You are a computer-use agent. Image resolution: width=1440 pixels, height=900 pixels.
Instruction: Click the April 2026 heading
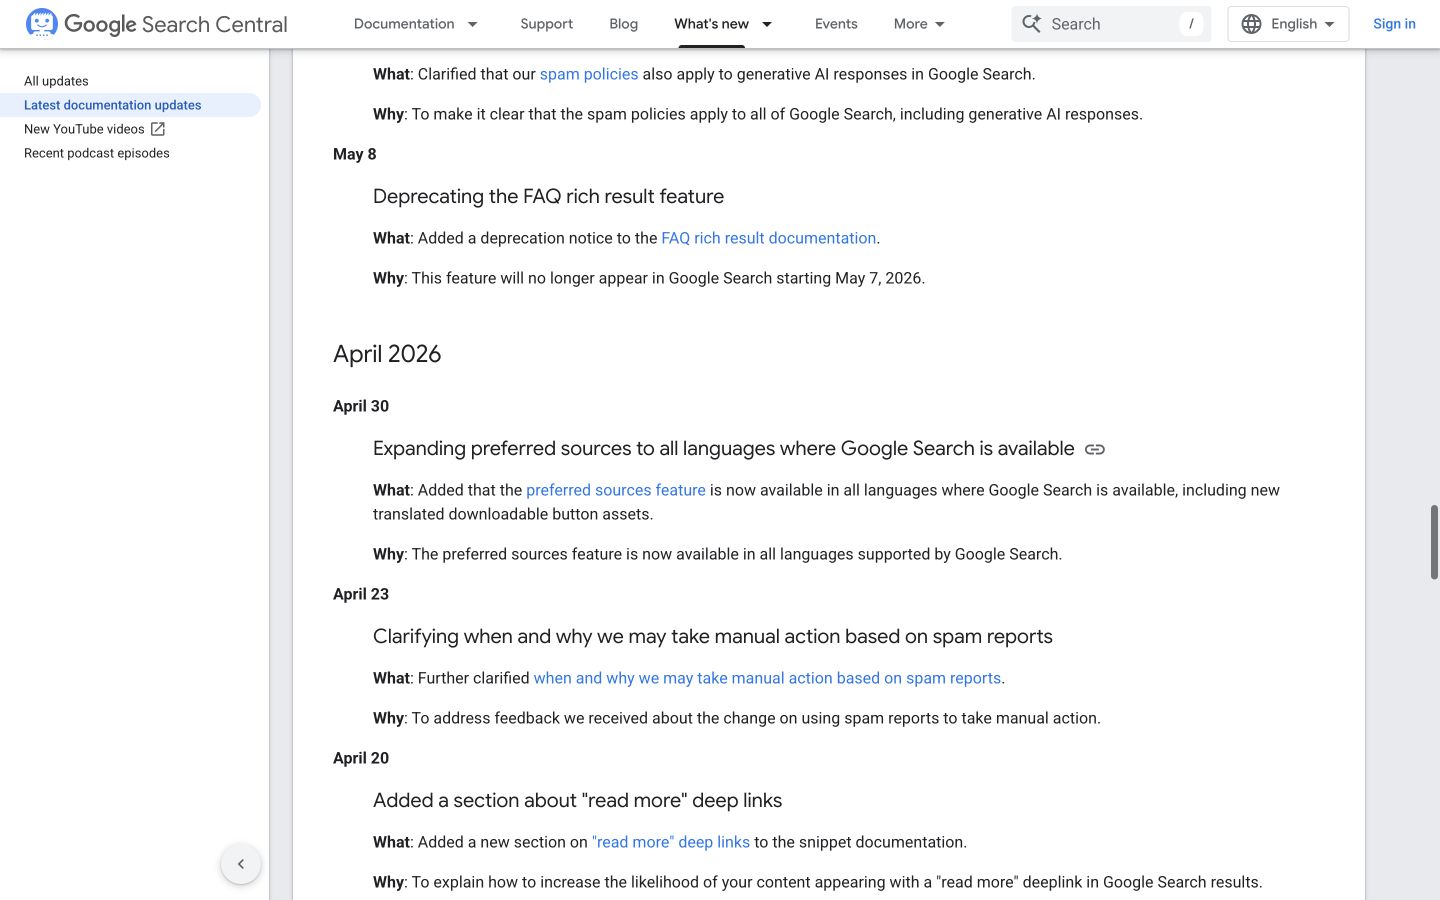pyautogui.click(x=387, y=354)
